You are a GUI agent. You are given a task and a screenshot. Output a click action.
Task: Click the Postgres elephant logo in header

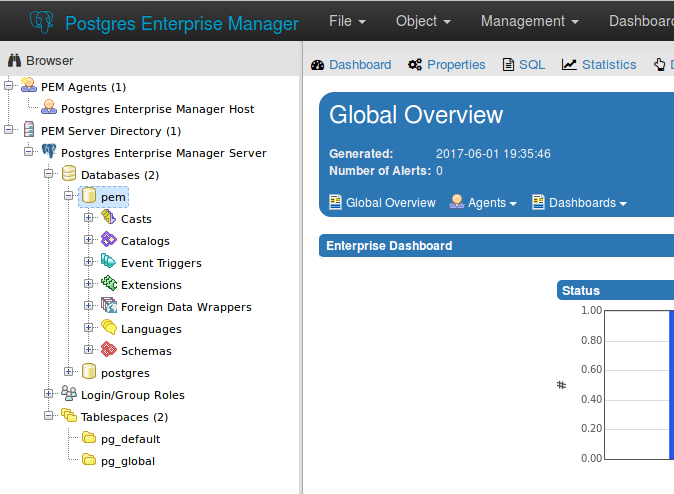[42, 21]
